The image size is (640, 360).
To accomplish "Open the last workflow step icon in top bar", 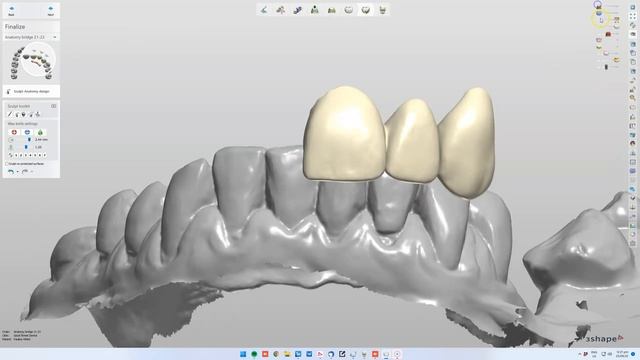I will click(x=382, y=10).
